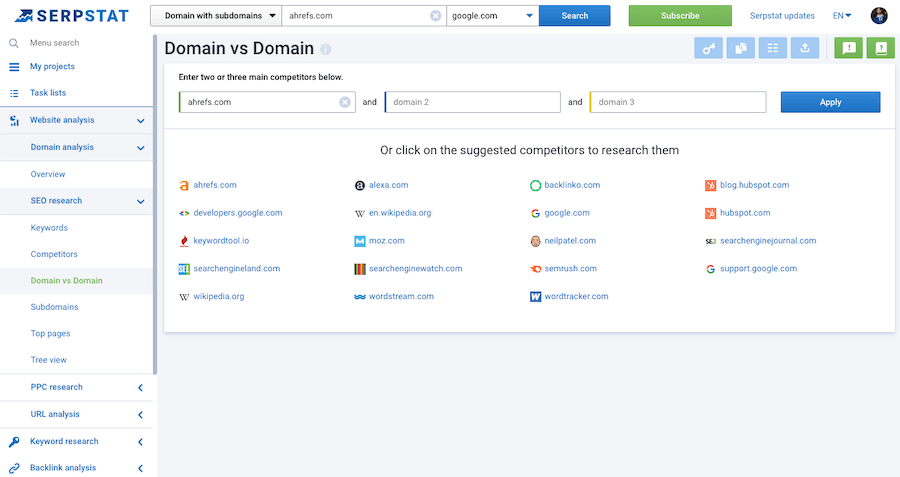Viewport: 900px width, 477px height.
Task: Expand the PPC research section chevron
Action: click(140, 387)
